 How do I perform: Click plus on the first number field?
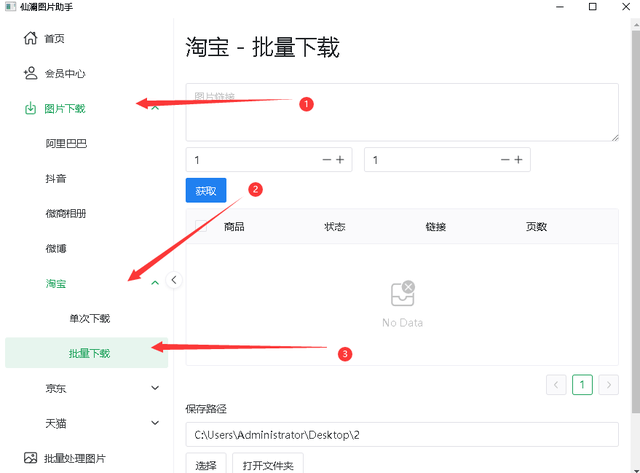click(x=340, y=160)
